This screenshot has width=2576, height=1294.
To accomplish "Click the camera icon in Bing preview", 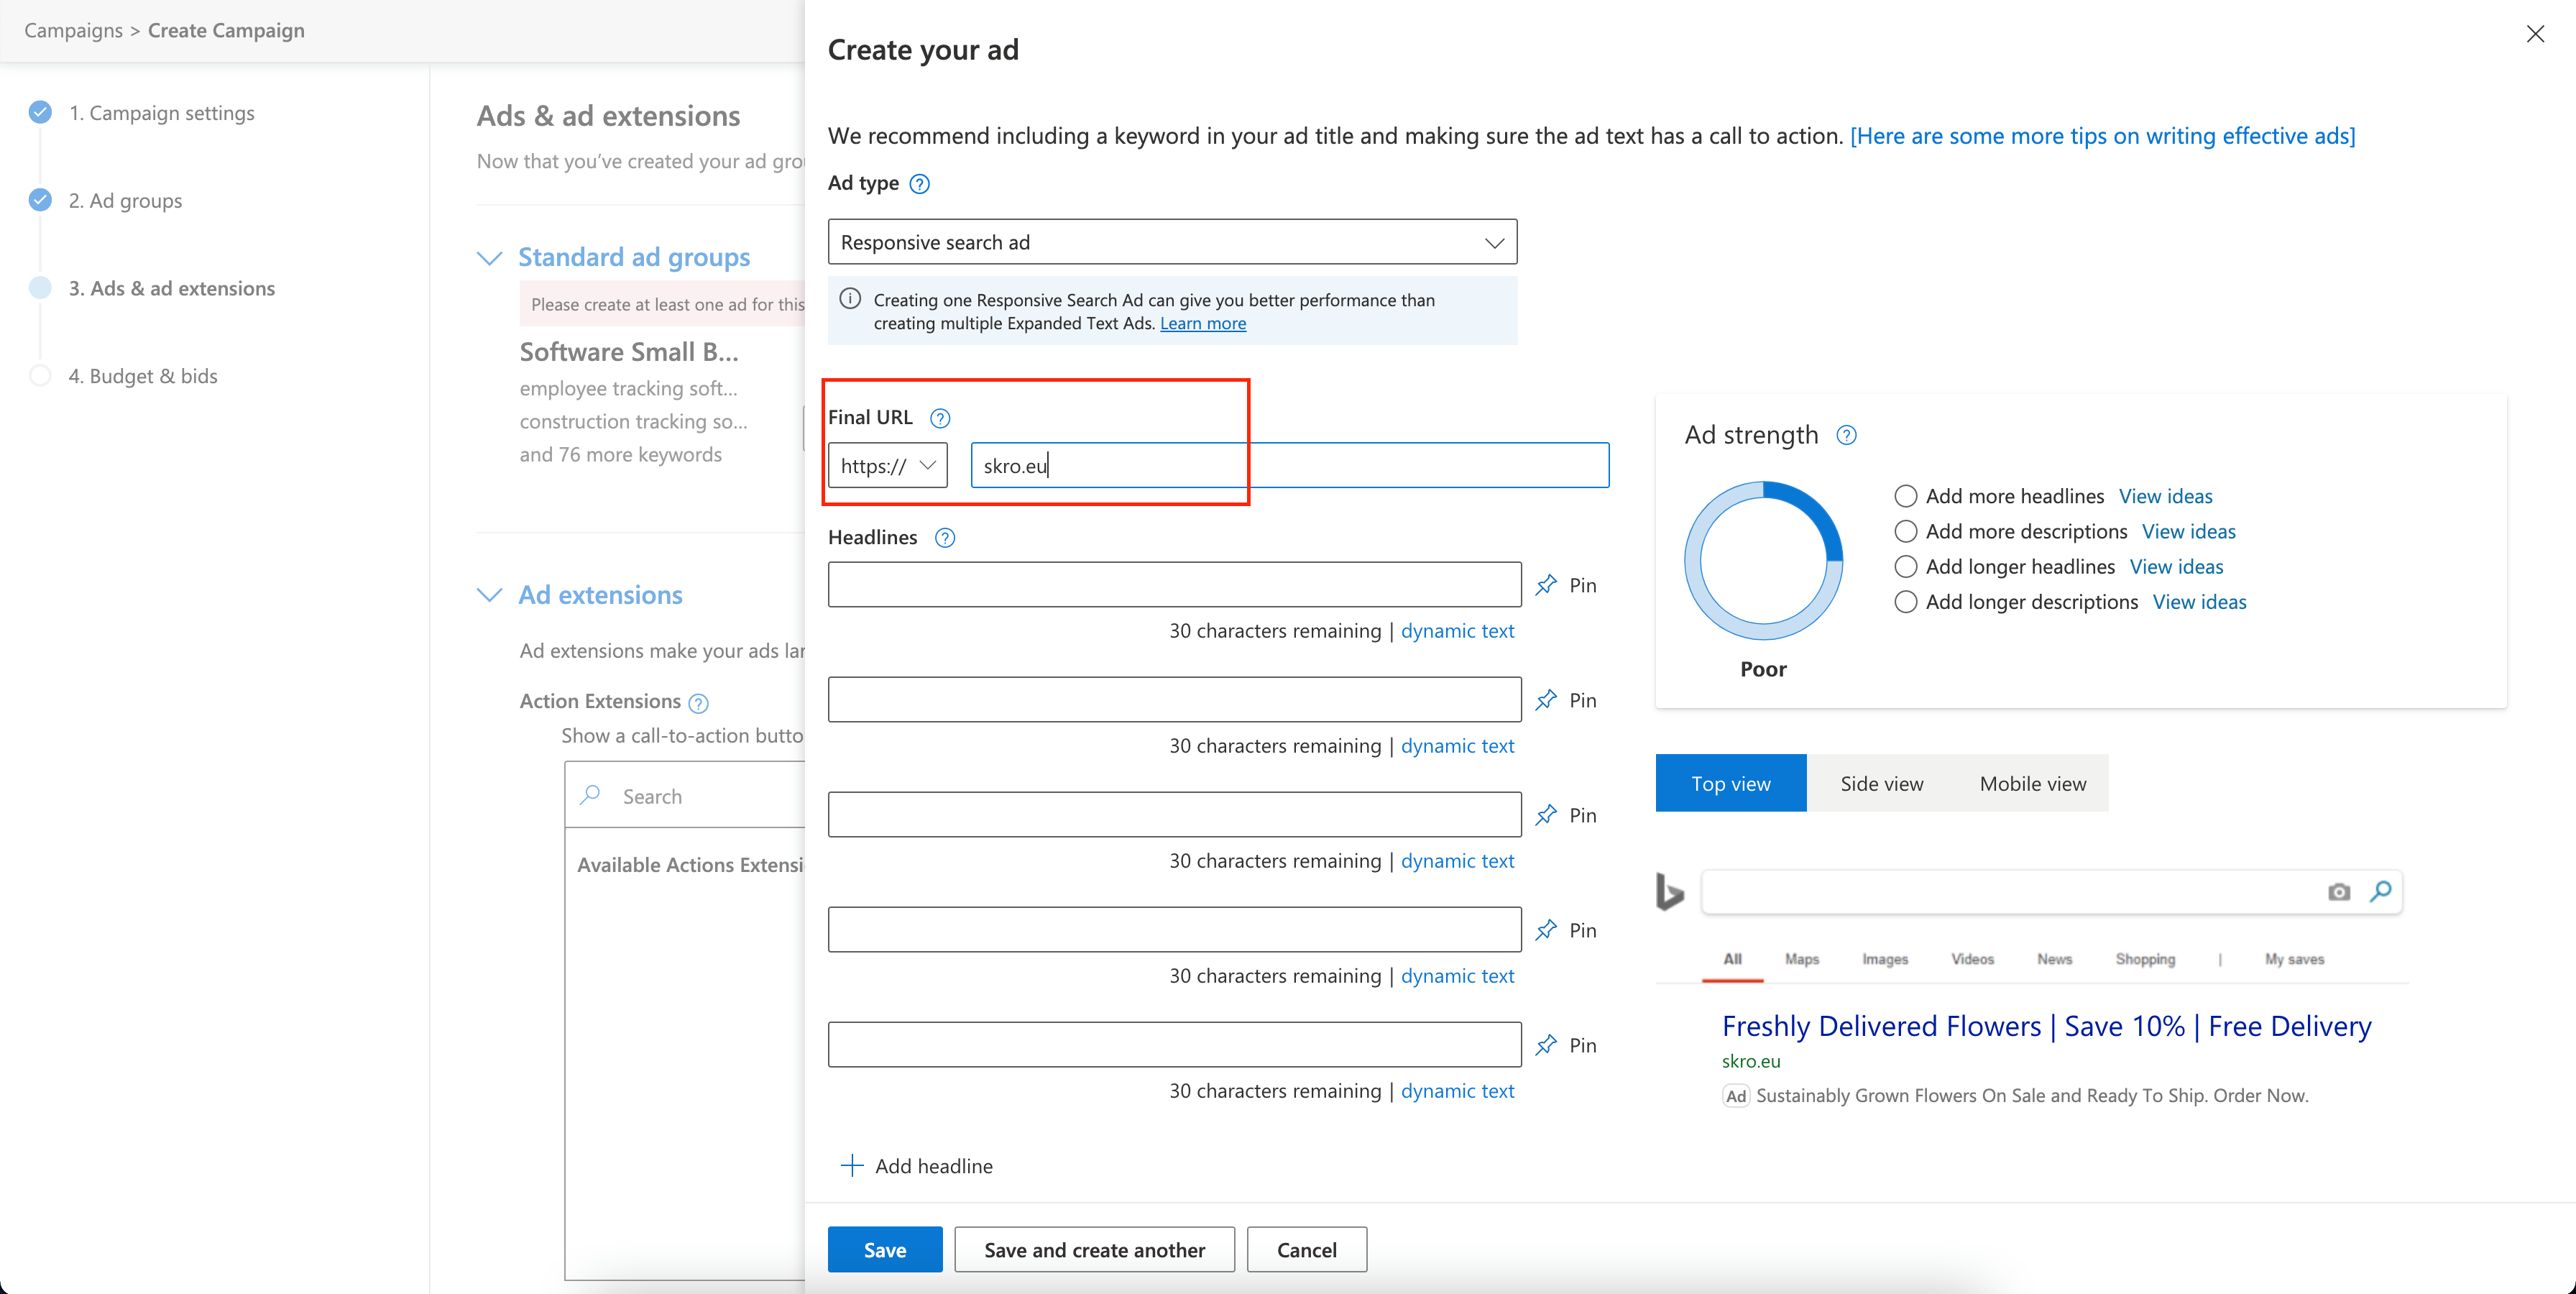I will coord(2339,892).
